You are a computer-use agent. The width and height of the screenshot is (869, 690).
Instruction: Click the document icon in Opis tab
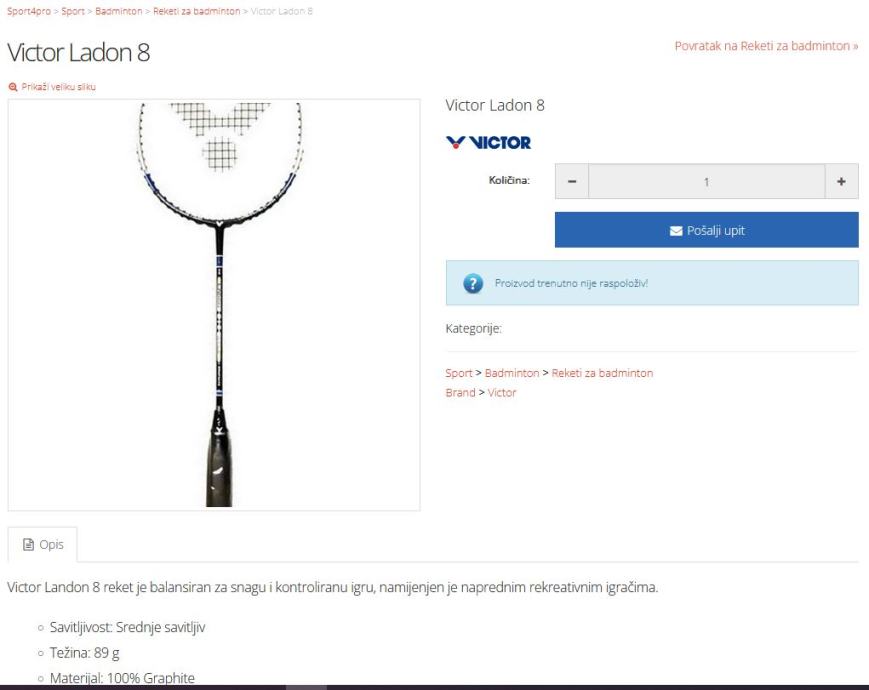(28, 545)
